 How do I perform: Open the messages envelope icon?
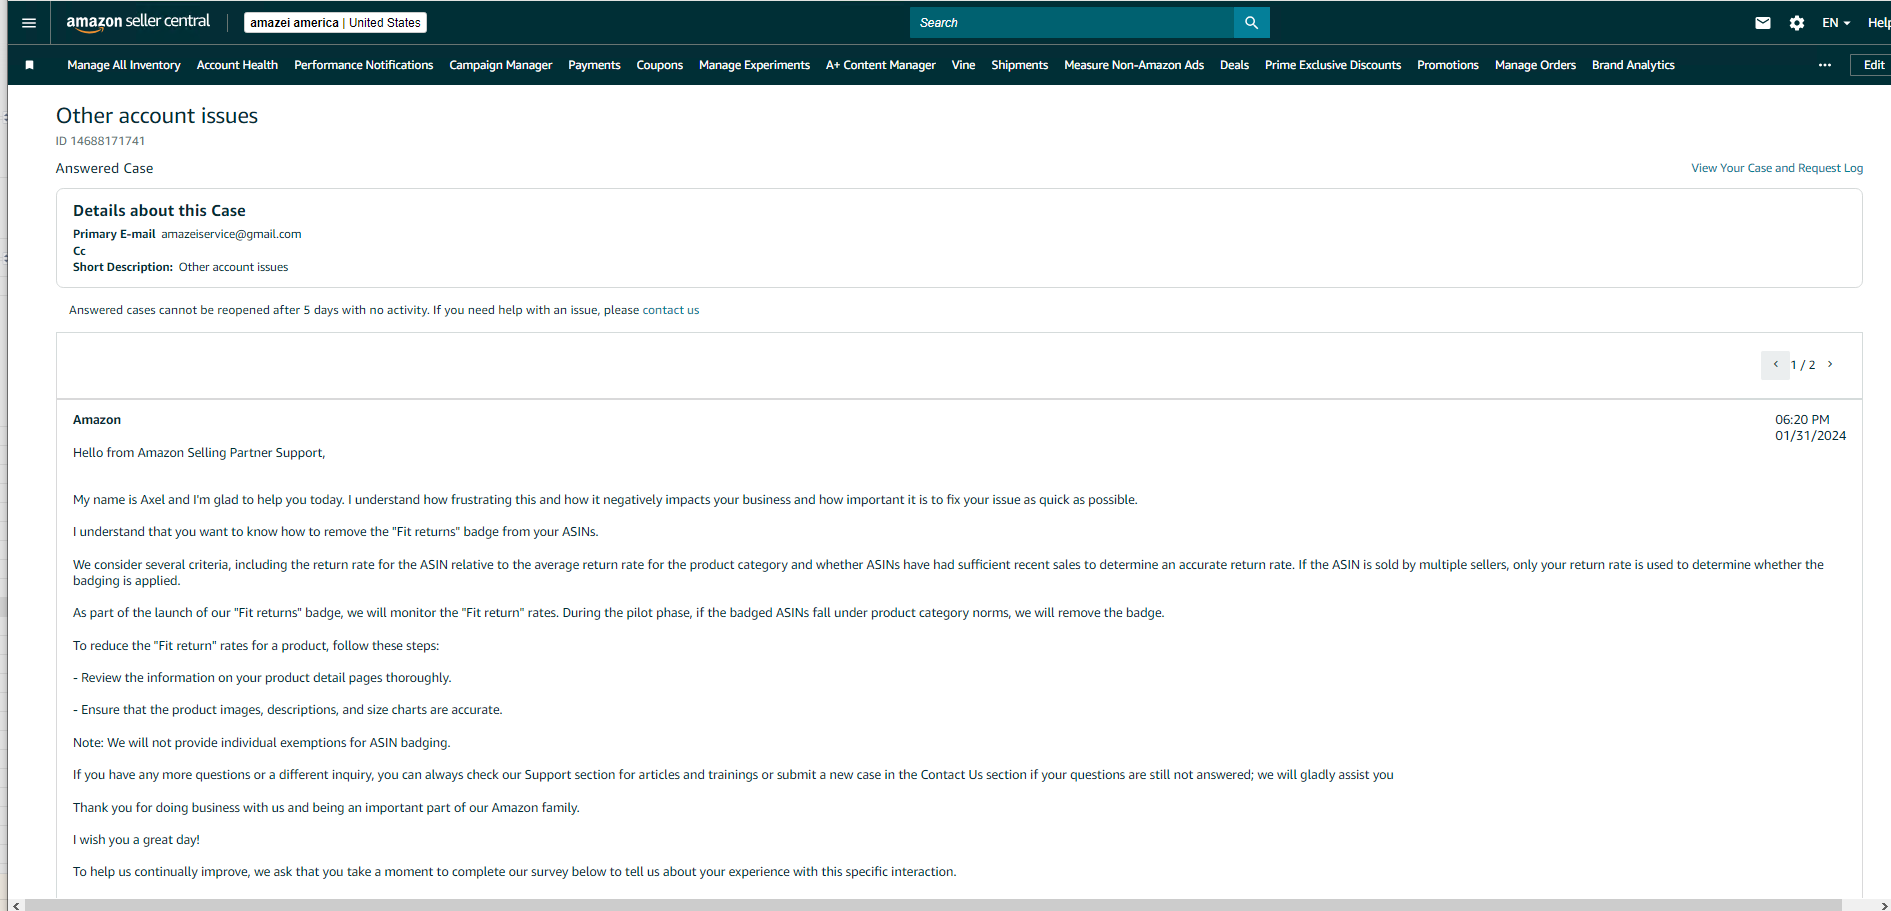click(1763, 22)
